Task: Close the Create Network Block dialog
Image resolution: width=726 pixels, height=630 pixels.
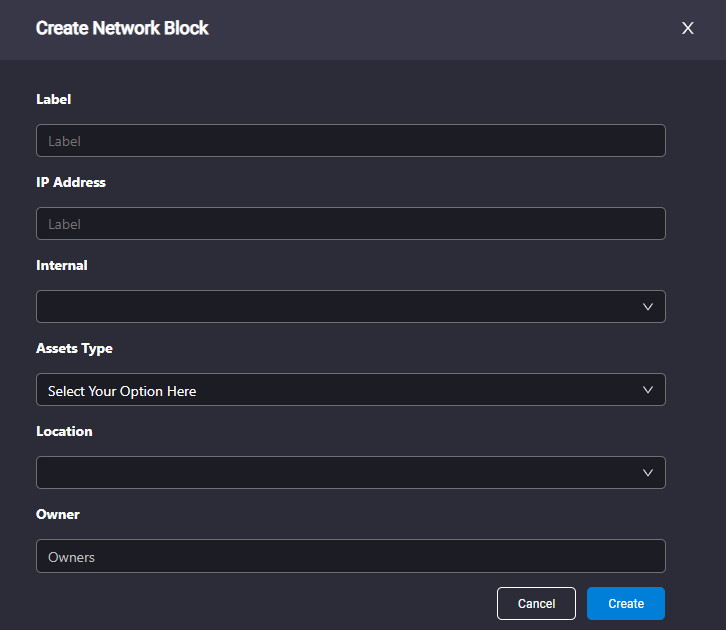Action: 688,28
